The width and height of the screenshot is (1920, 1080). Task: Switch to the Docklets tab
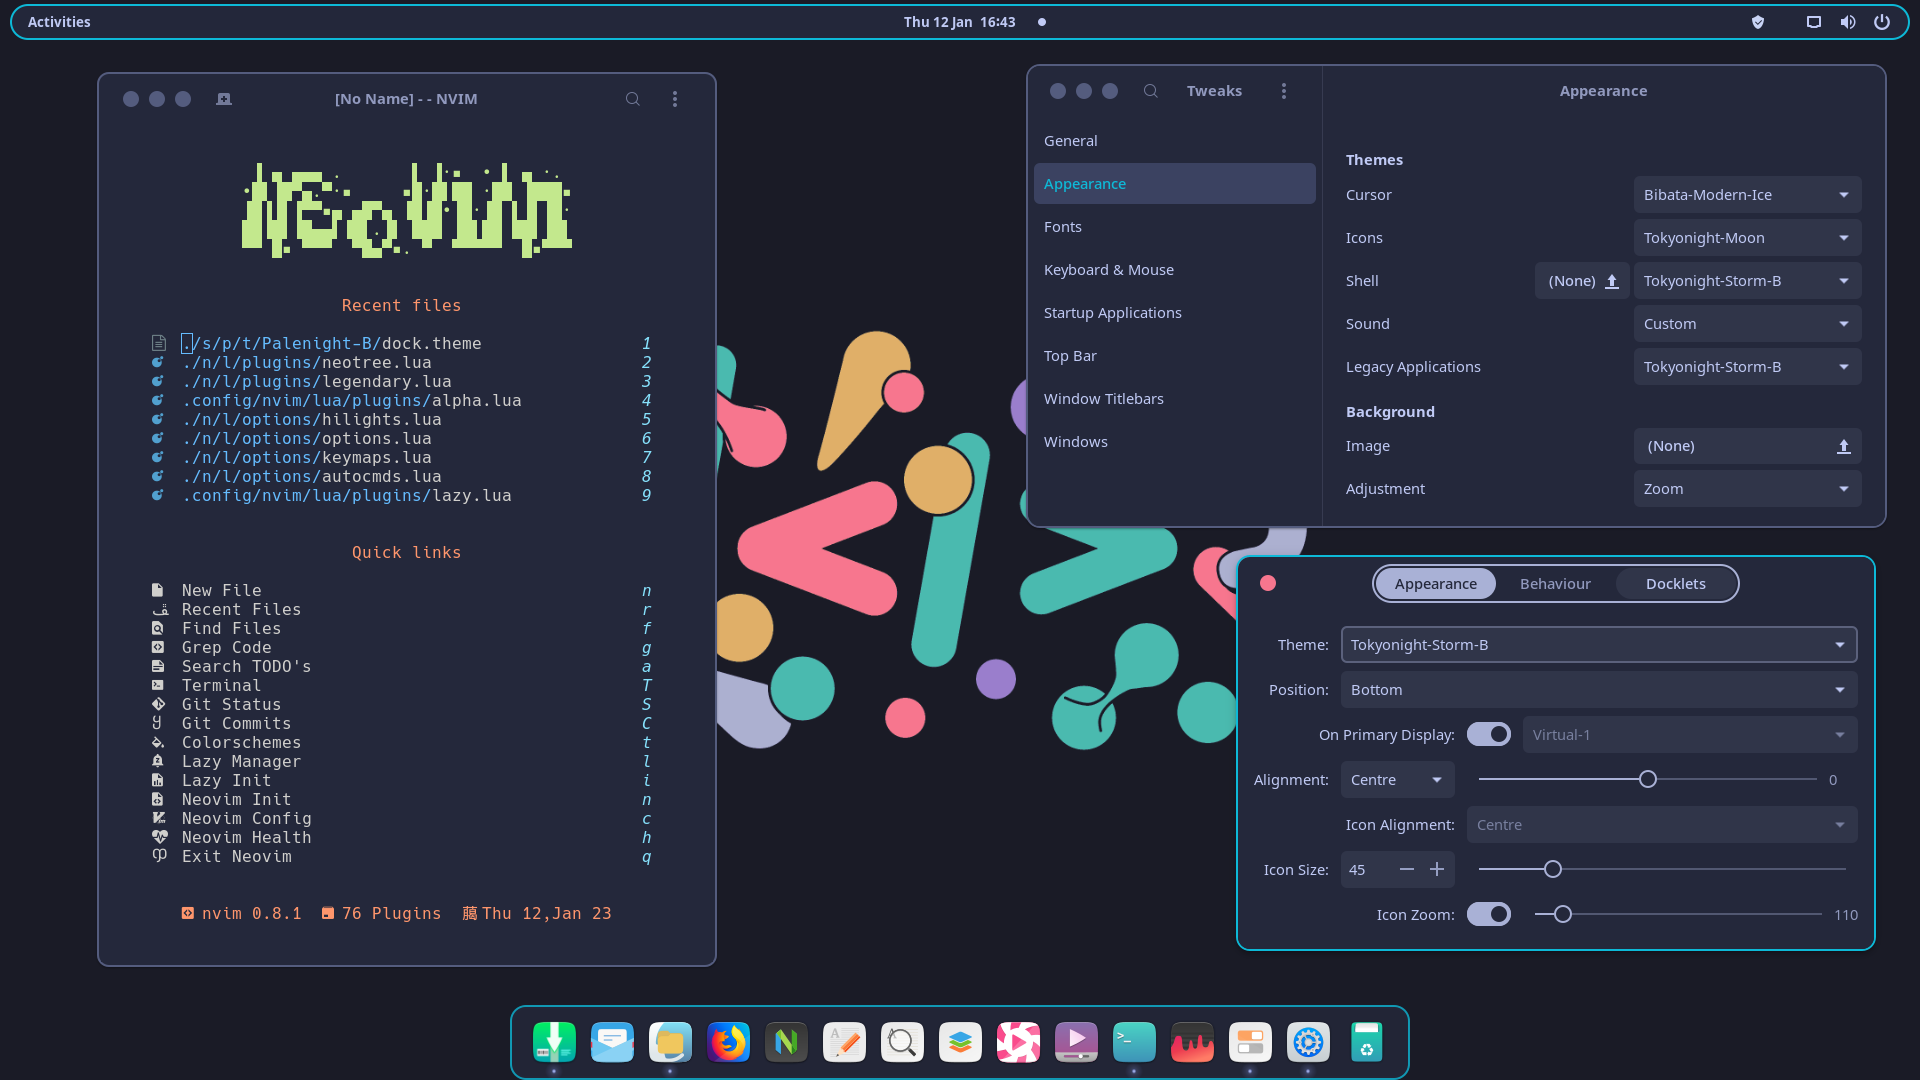click(1676, 584)
